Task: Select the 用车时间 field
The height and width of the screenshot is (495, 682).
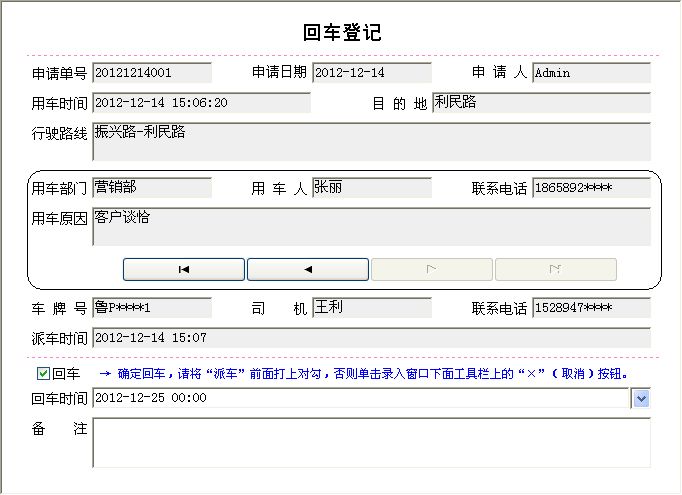Action: pyautogui.click(x=201, y=103)
